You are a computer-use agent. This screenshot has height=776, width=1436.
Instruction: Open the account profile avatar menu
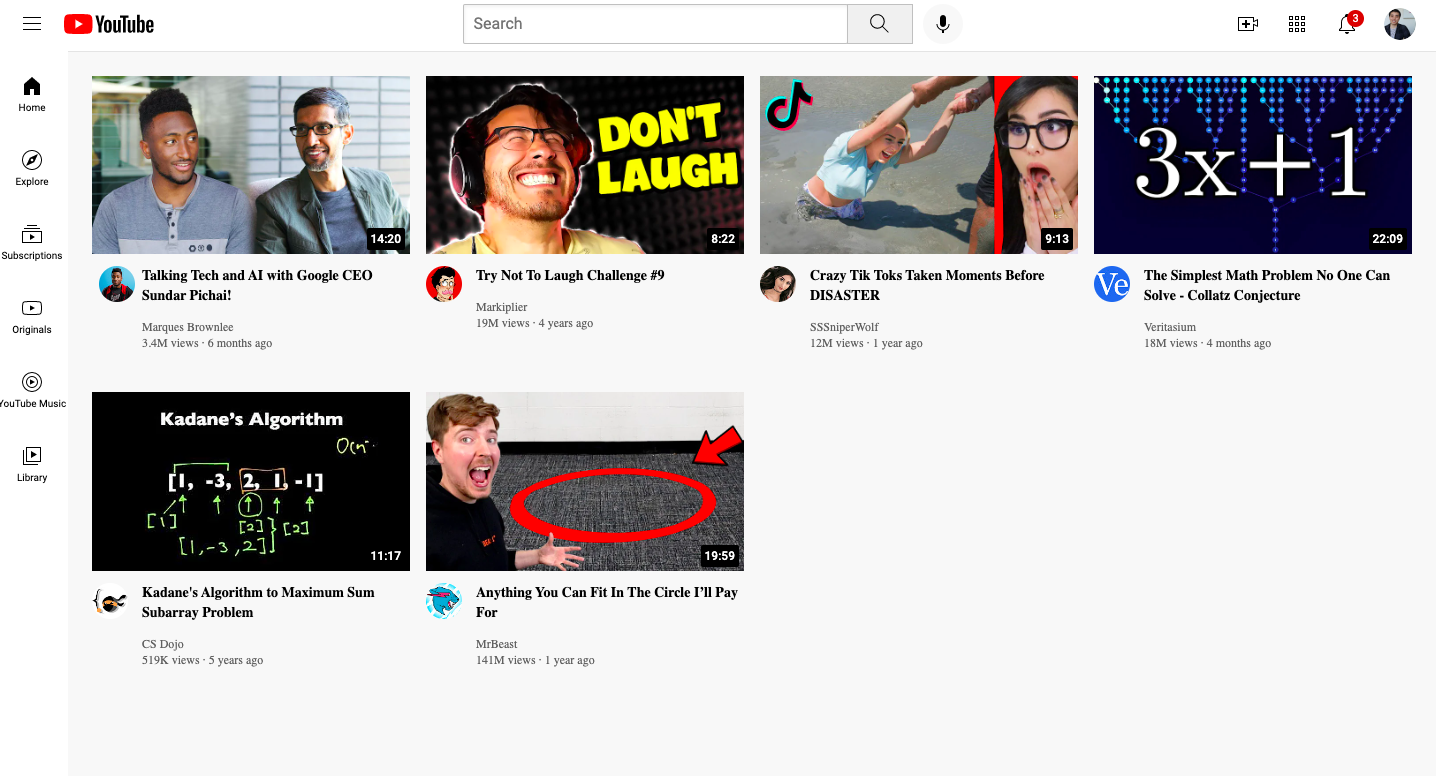coord(1400,24)
